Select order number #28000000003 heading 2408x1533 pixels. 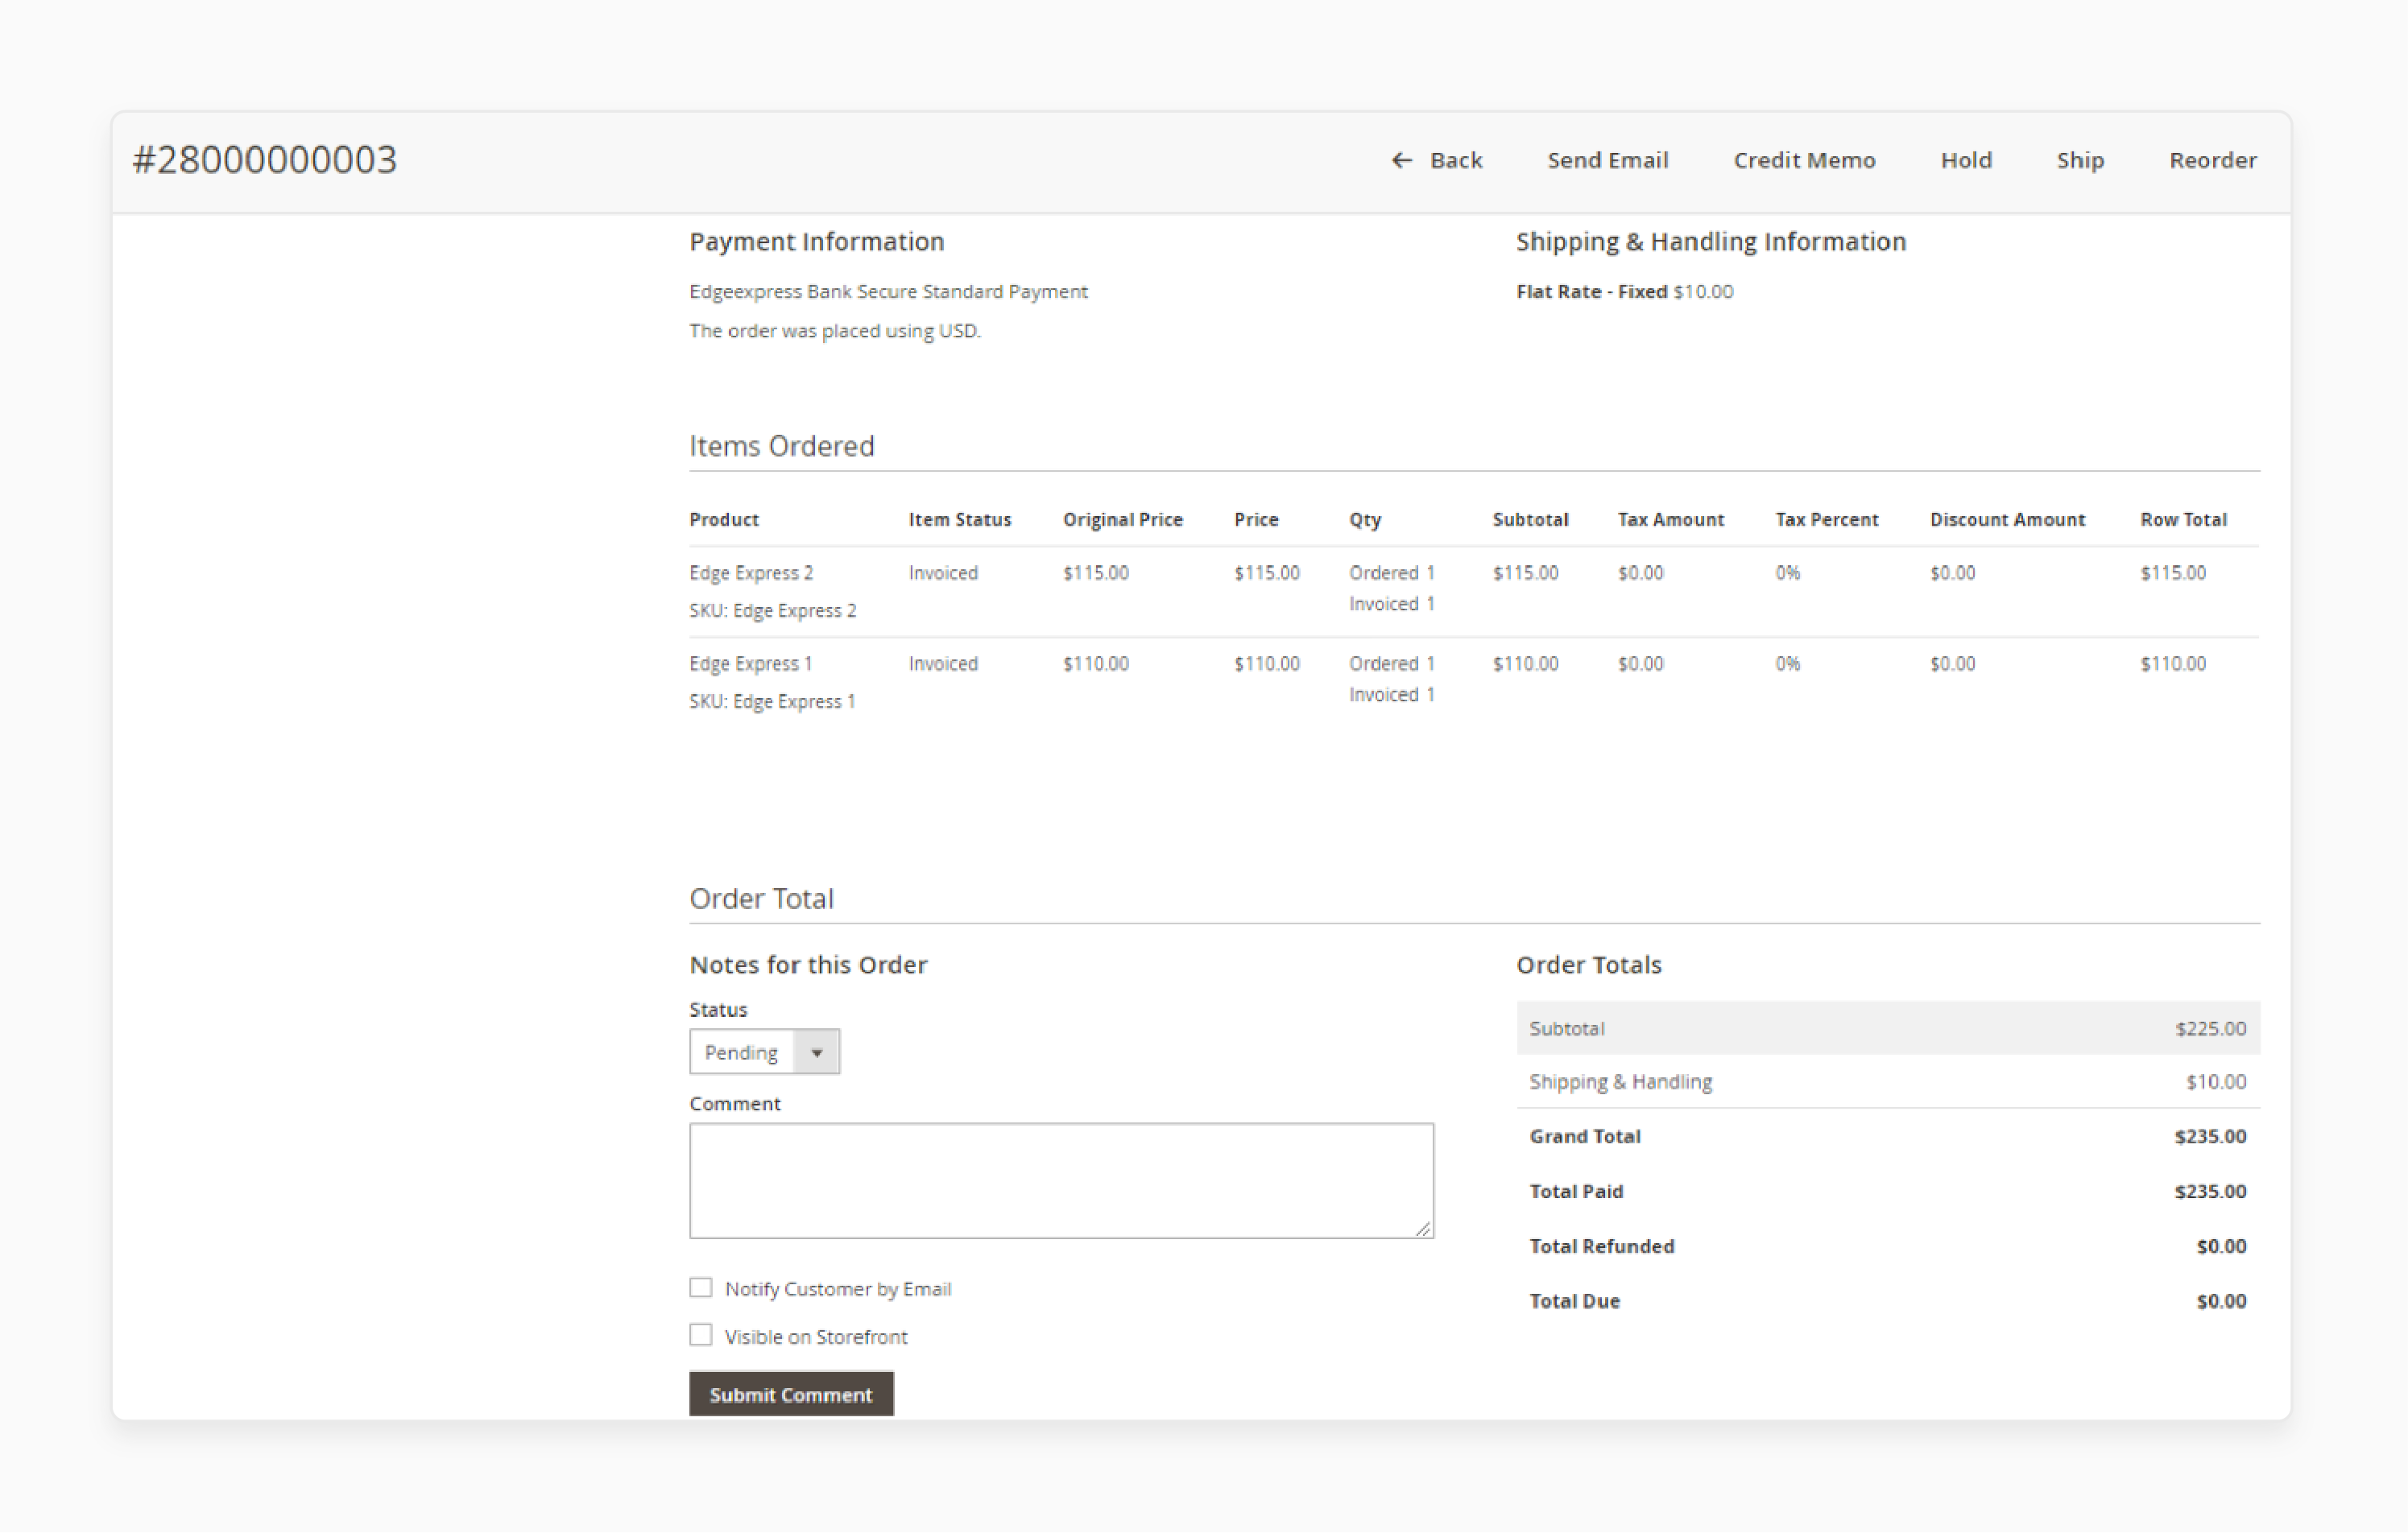(265, 160)
